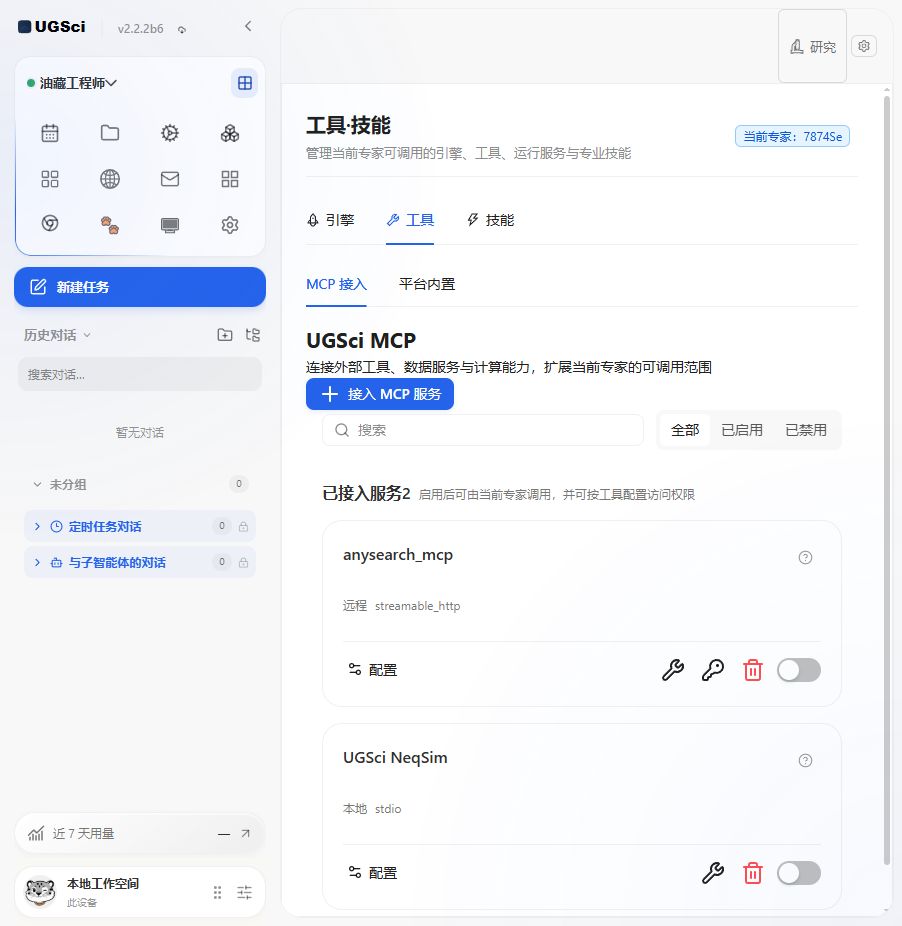Click the MCP 搜索 input field

tap(483, 430)
